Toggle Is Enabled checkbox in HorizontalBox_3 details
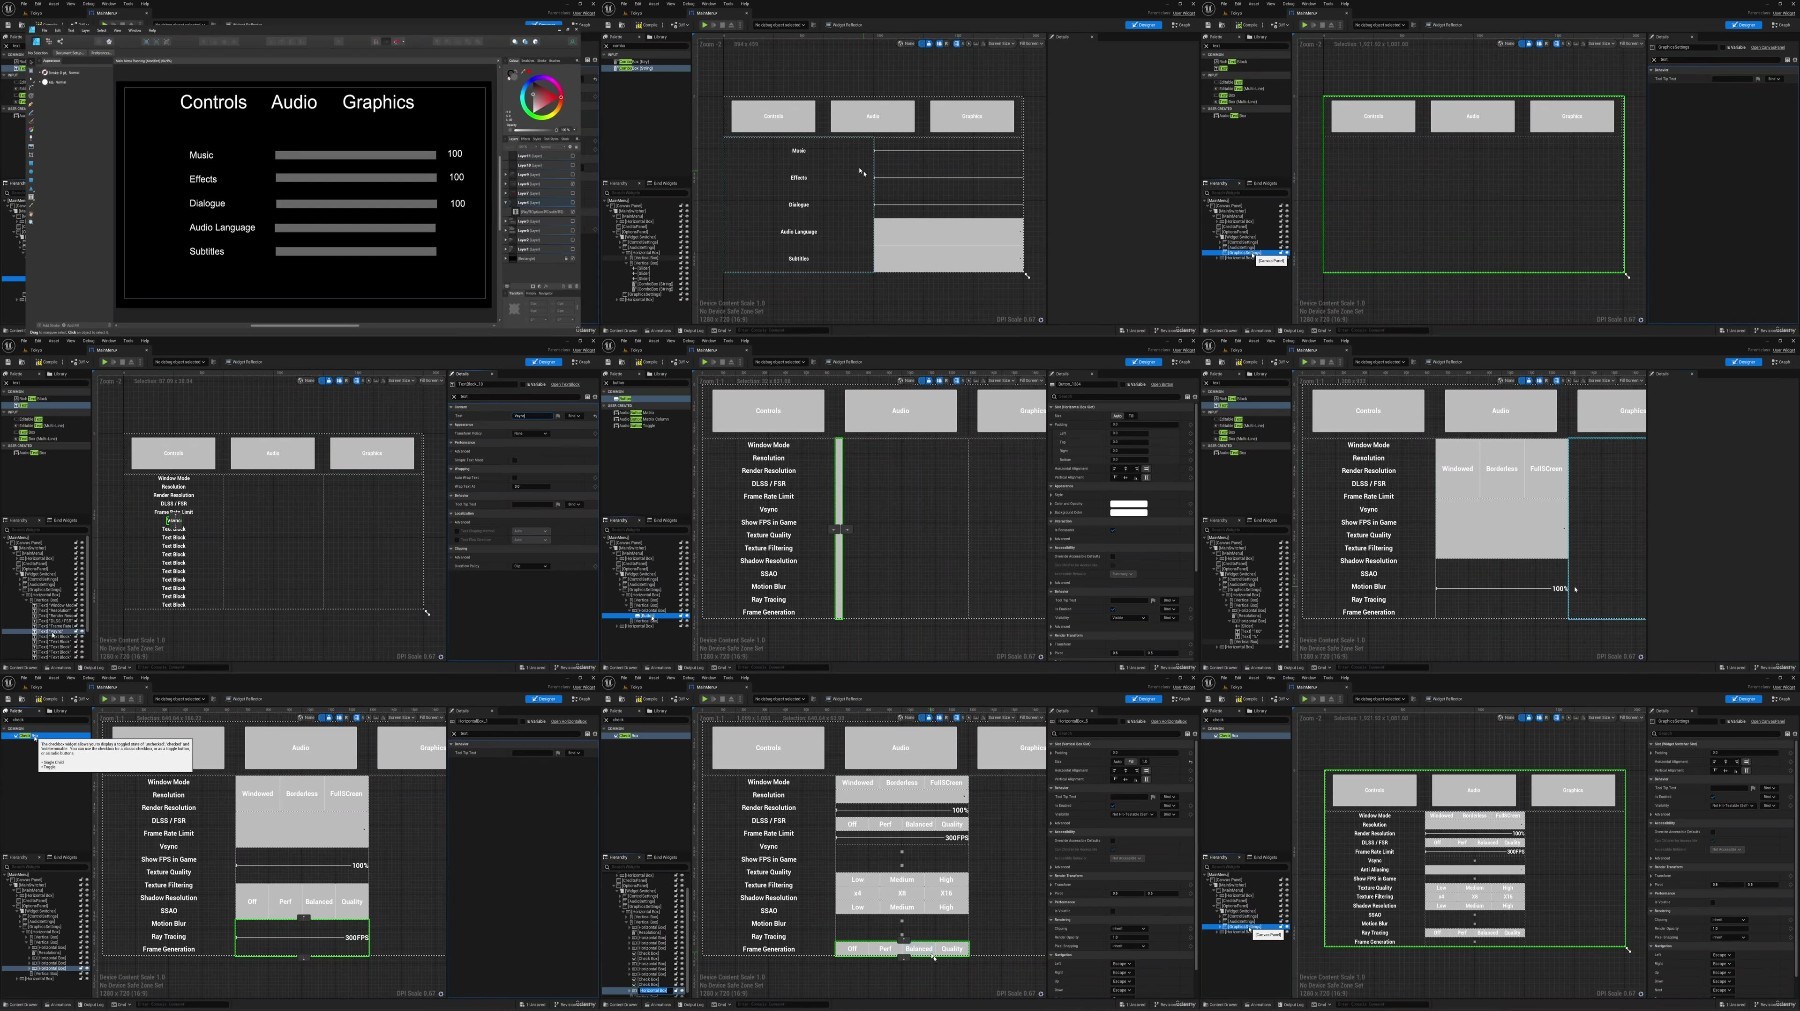The height and width of the screenshot is (1011, 1800). [x=1113, y=805]
